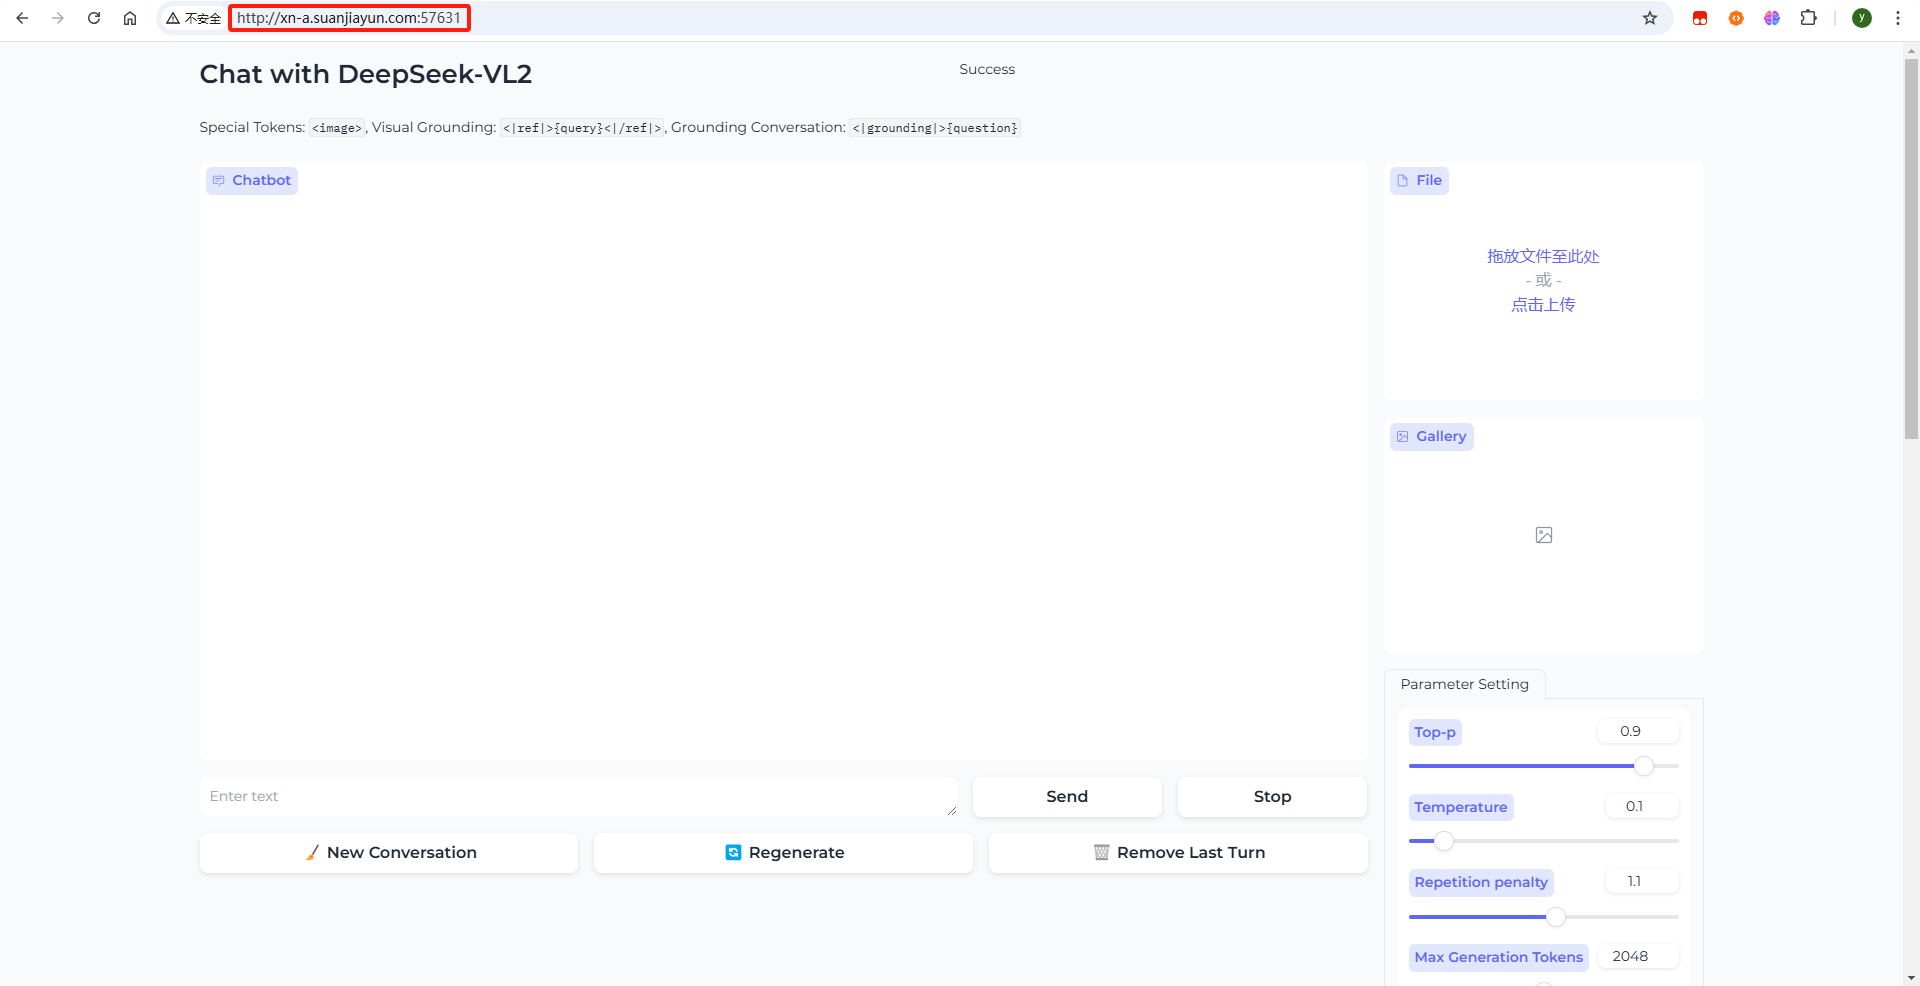Click the scrollbar down arrow

tap(1911, 977)
